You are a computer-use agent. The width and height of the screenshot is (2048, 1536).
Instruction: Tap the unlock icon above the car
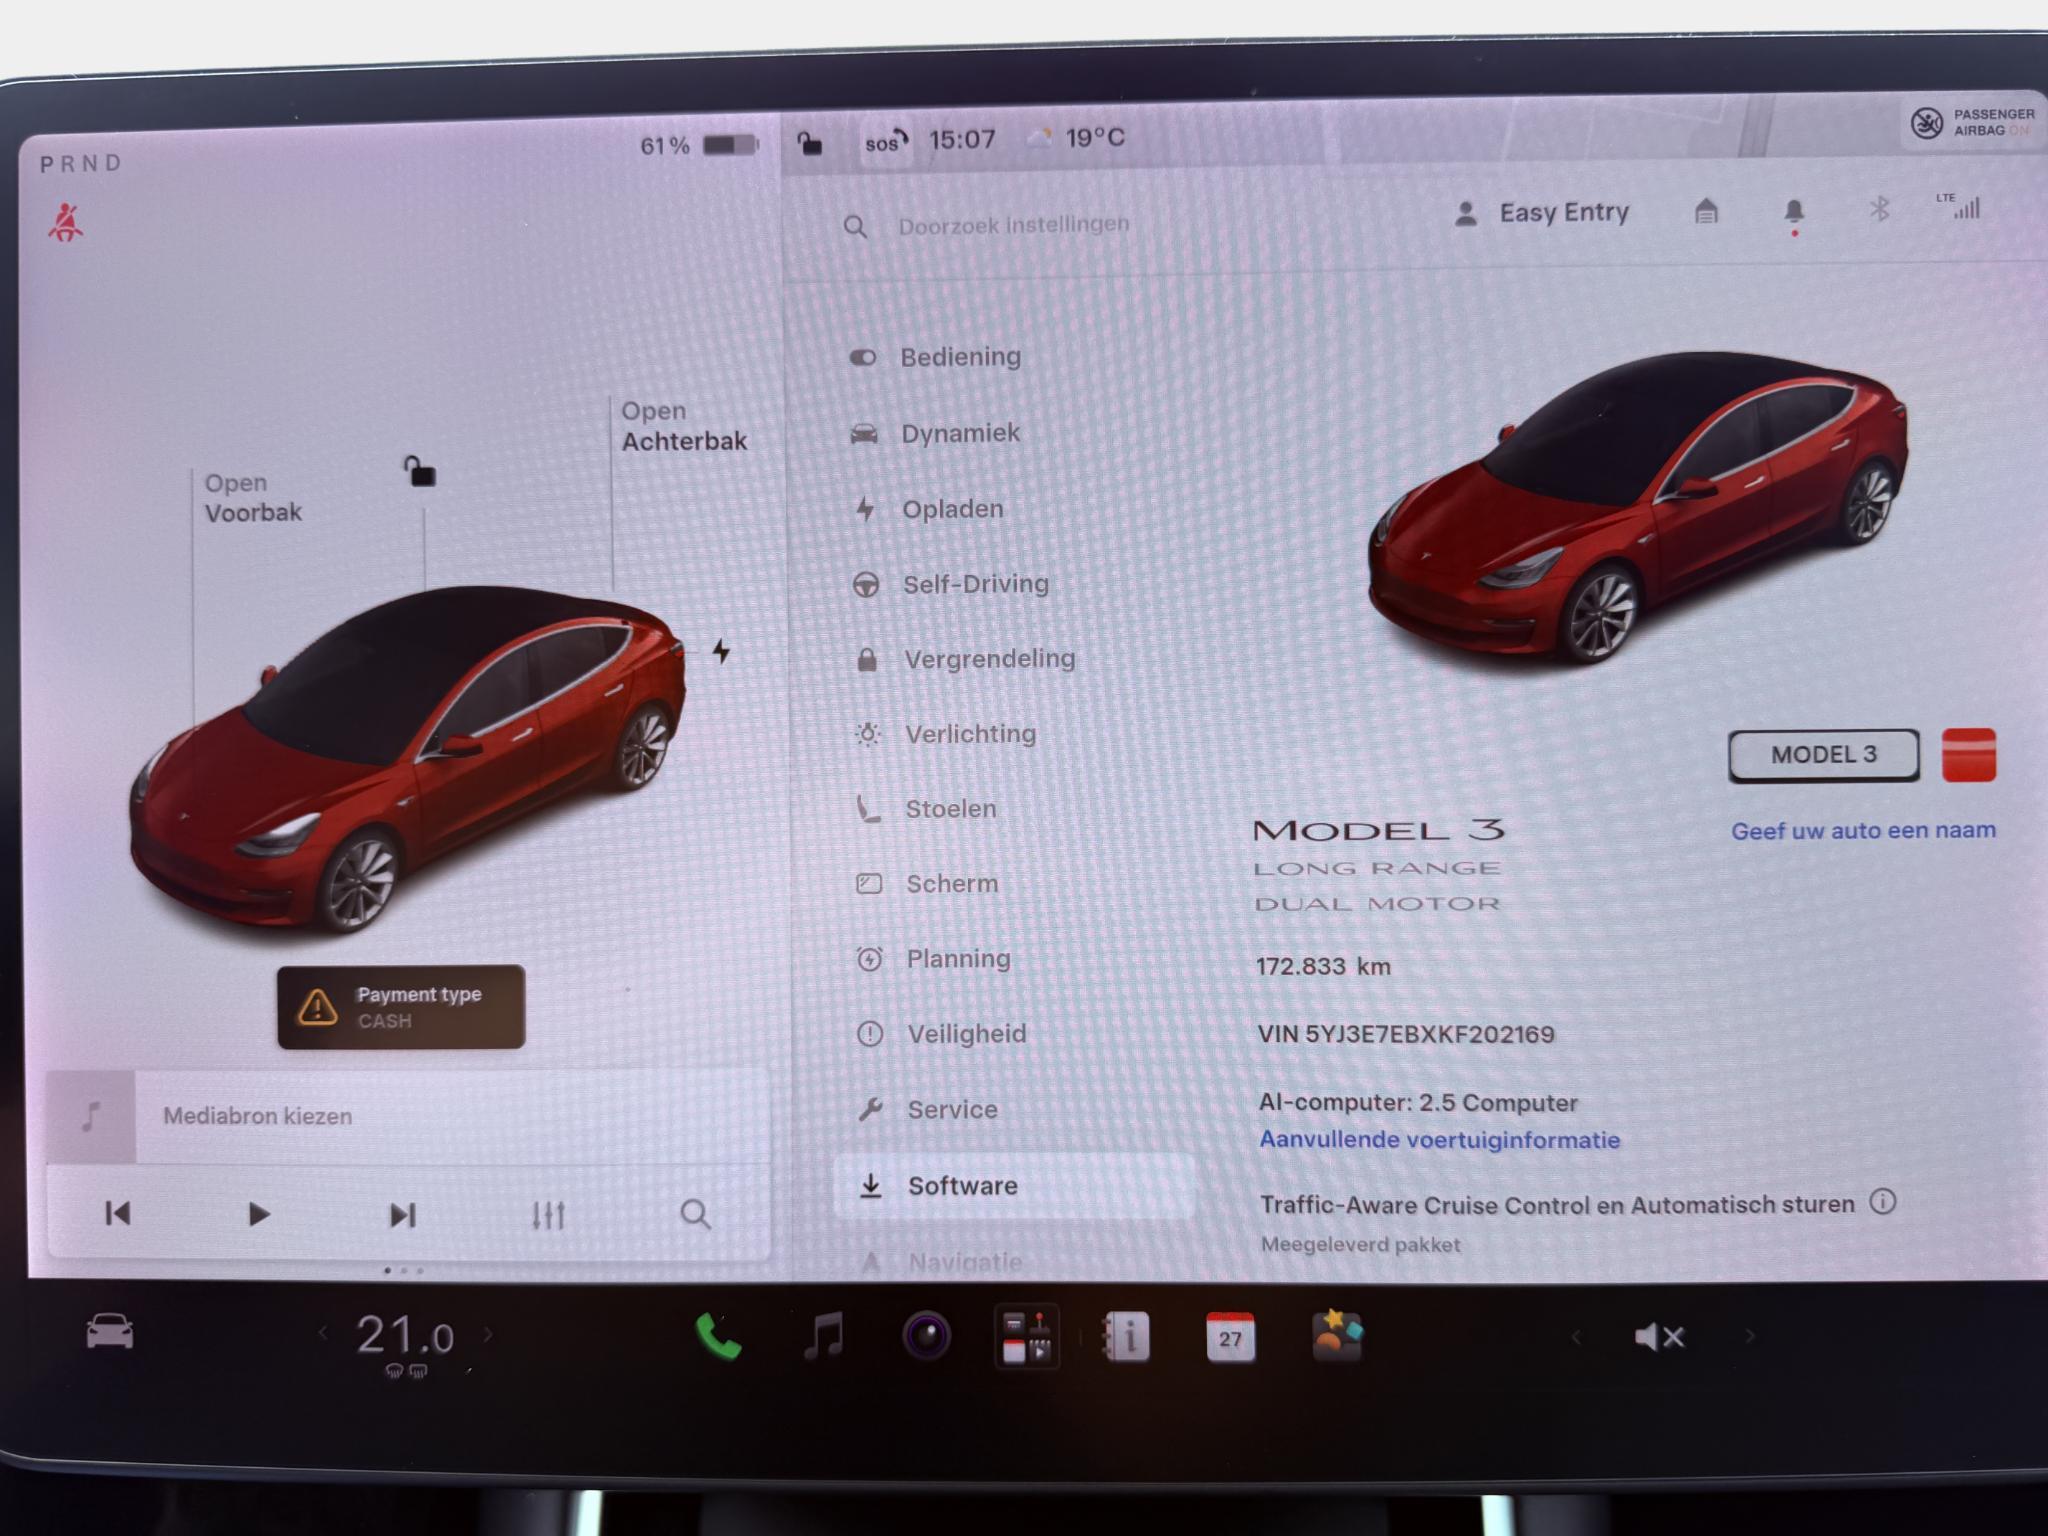pos(420,471)
